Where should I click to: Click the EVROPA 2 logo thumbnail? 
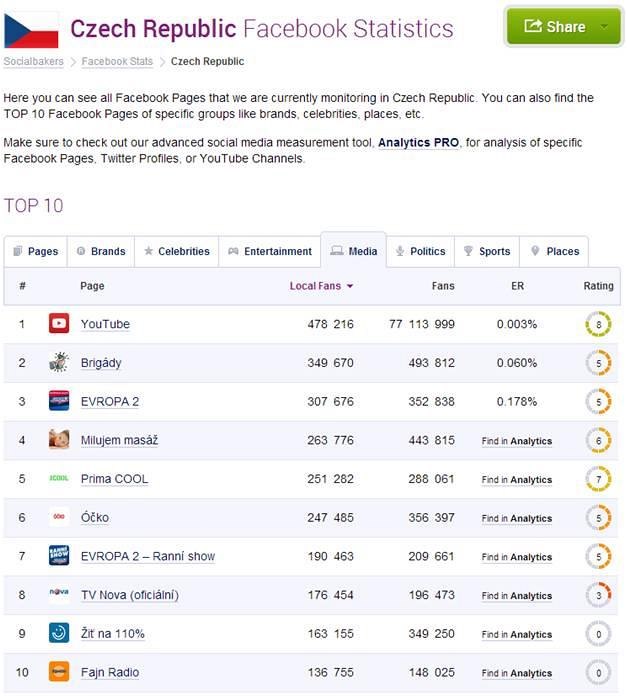(x=59, y=401)
